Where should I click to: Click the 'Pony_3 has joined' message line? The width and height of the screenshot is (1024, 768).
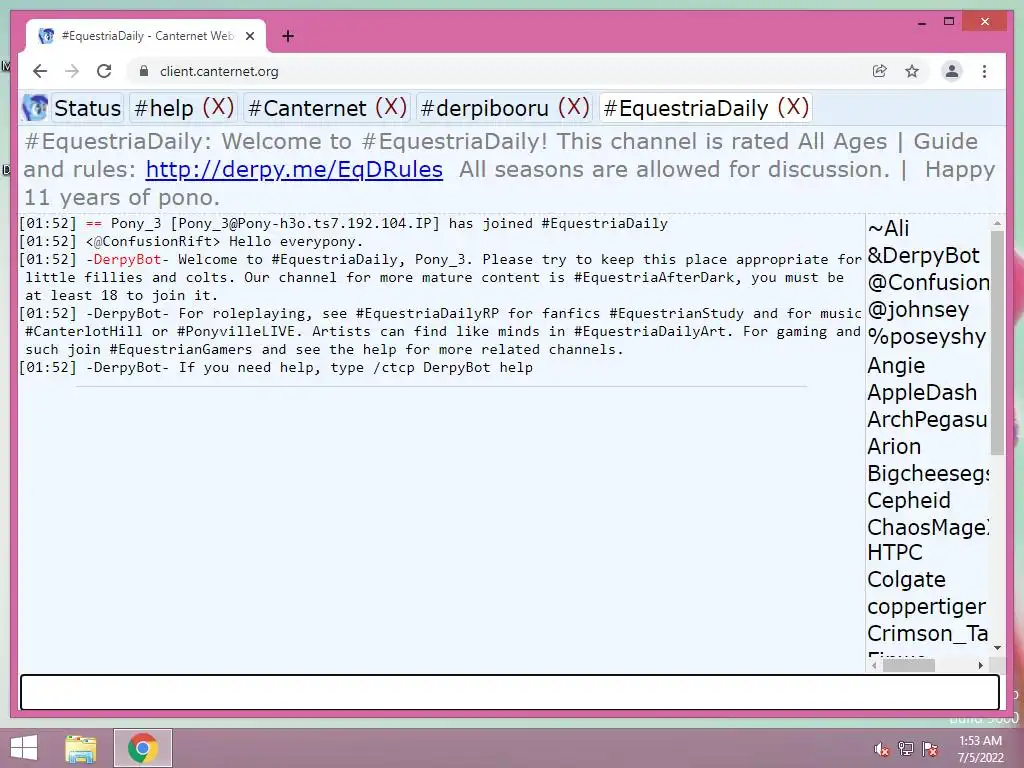click(x=344, y=223)
